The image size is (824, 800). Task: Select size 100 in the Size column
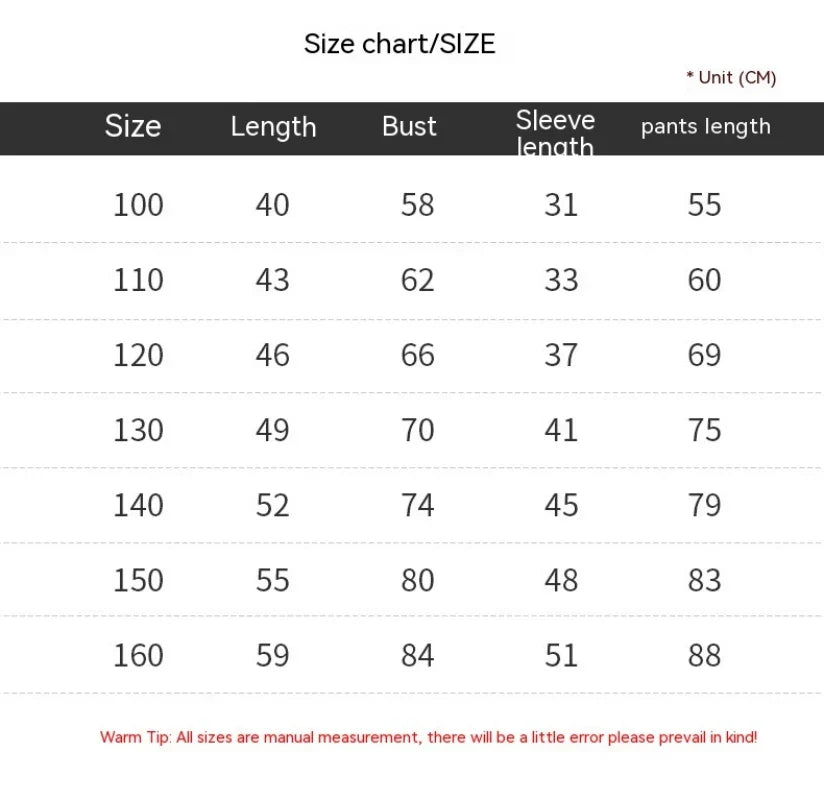(138, 205)
